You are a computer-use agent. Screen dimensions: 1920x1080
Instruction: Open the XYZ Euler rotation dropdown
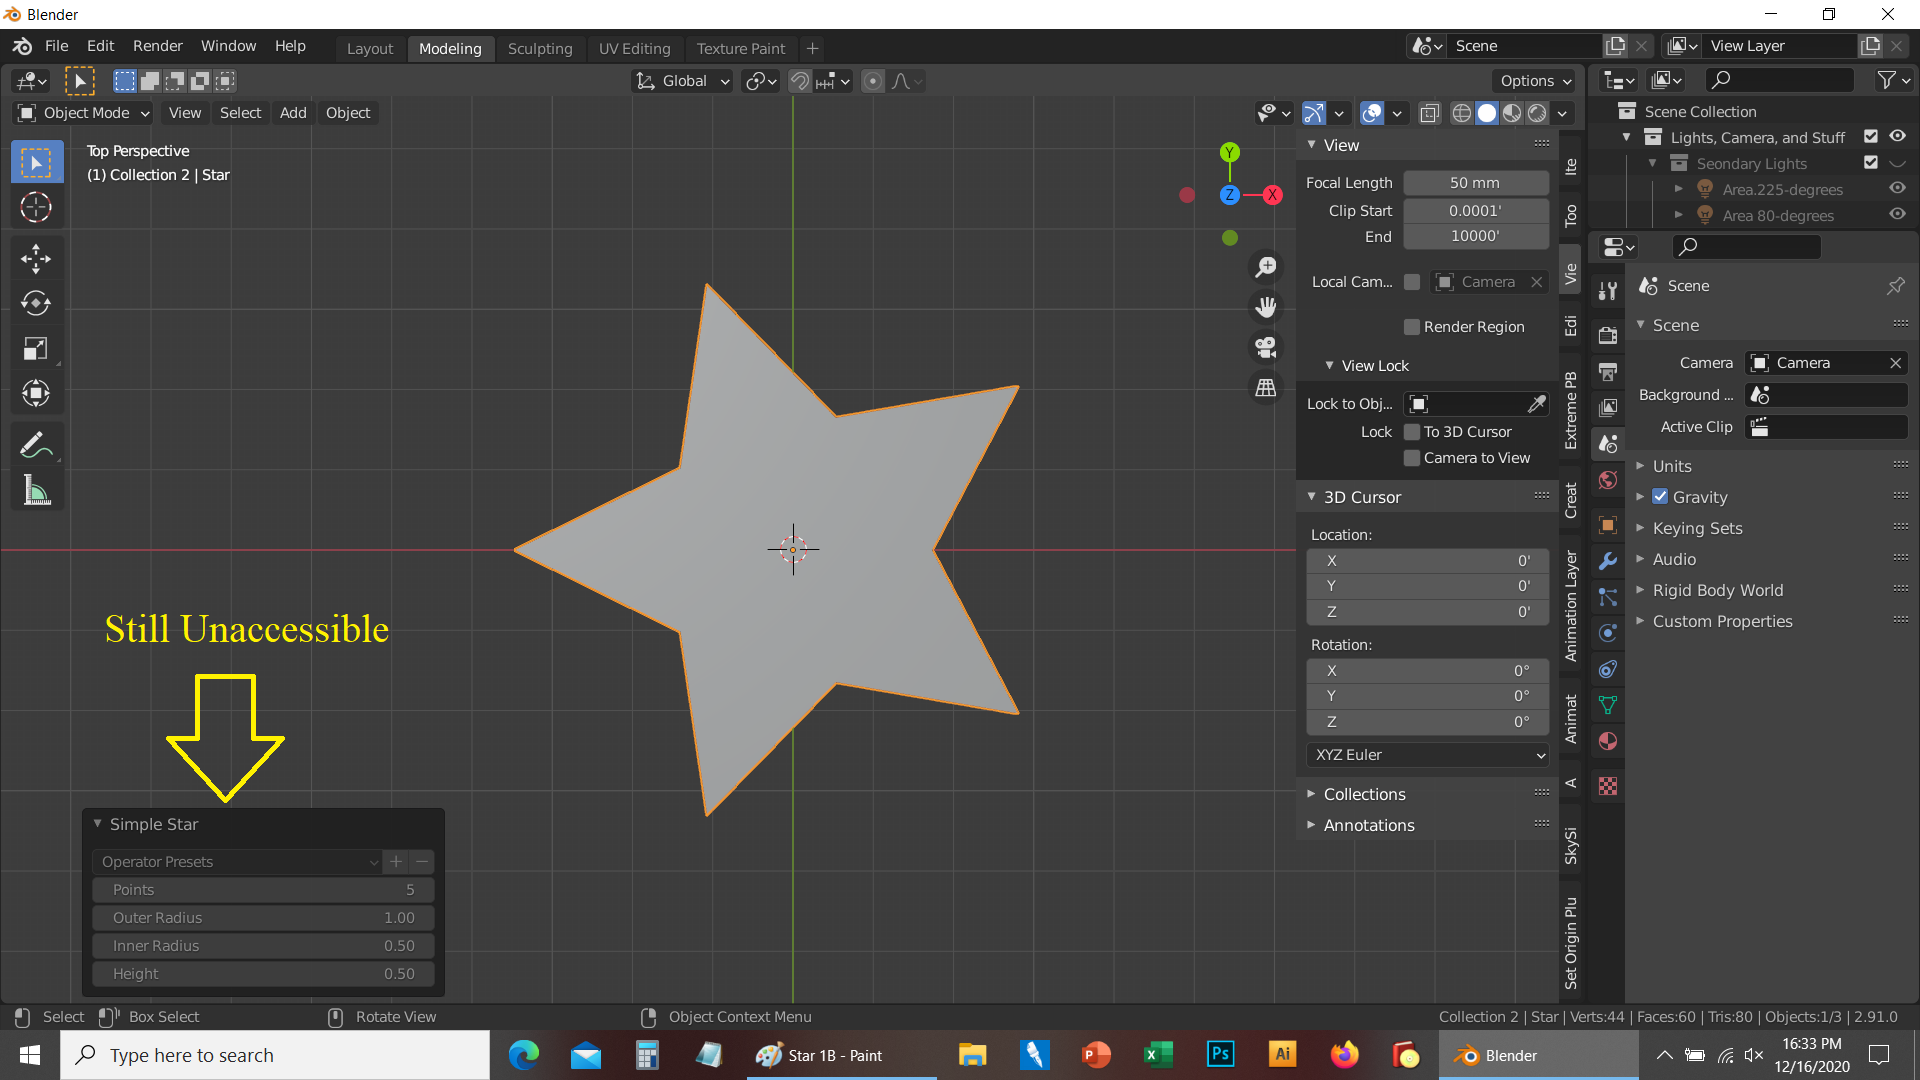(x=1428, y=755)
